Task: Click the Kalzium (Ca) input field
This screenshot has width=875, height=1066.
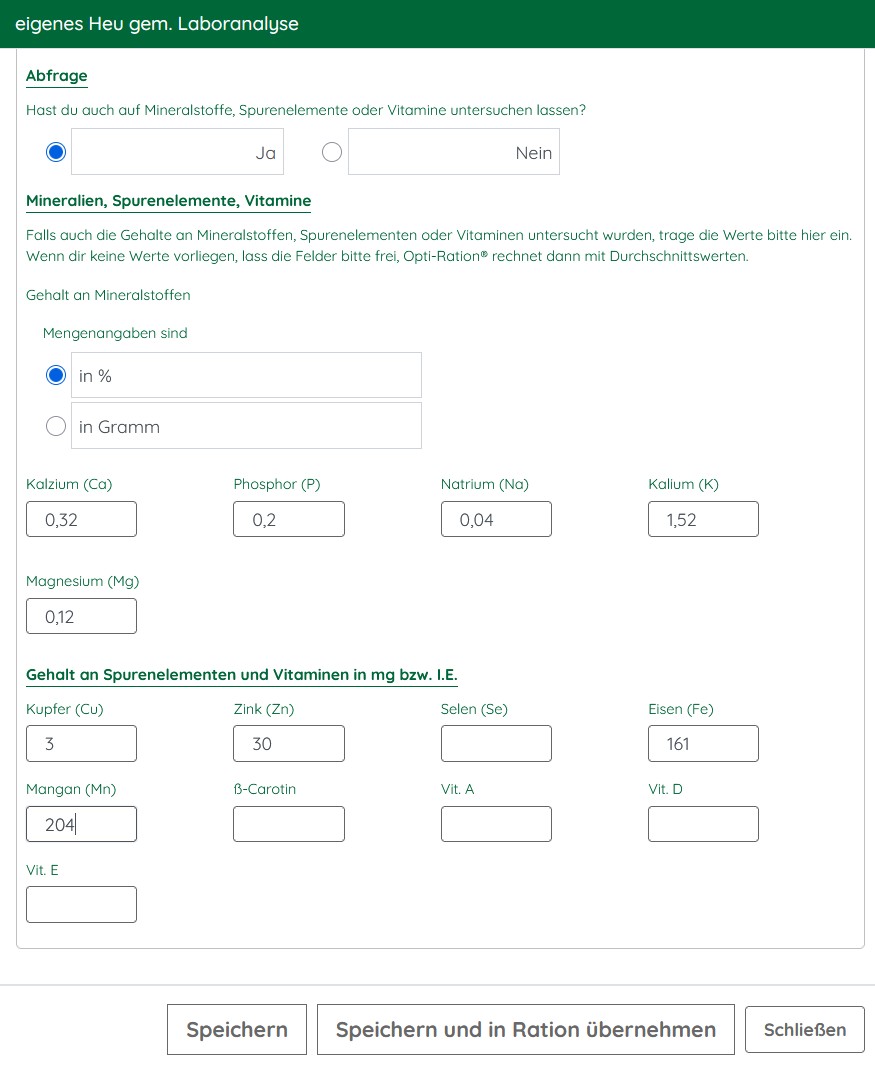Action: click(x=81, y=519)
